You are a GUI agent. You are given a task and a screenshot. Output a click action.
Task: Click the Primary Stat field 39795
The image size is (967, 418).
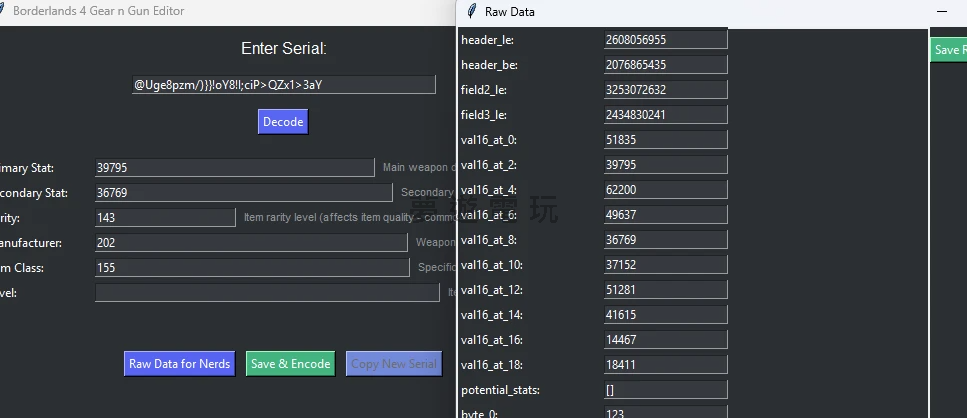pyautogui.click(x=234, y=168)
